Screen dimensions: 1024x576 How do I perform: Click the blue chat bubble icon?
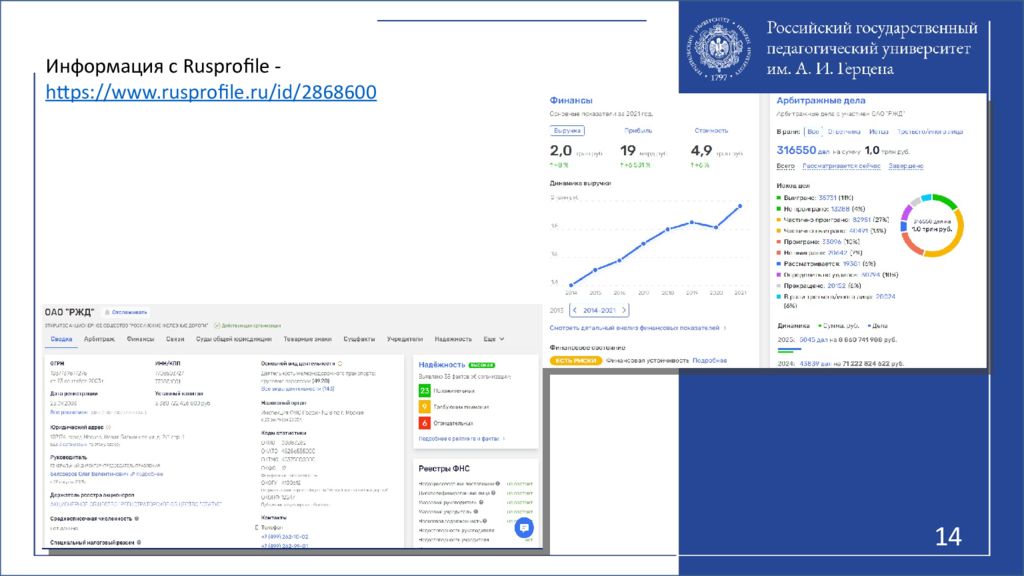pyautogui.click(x=524, y=528)
